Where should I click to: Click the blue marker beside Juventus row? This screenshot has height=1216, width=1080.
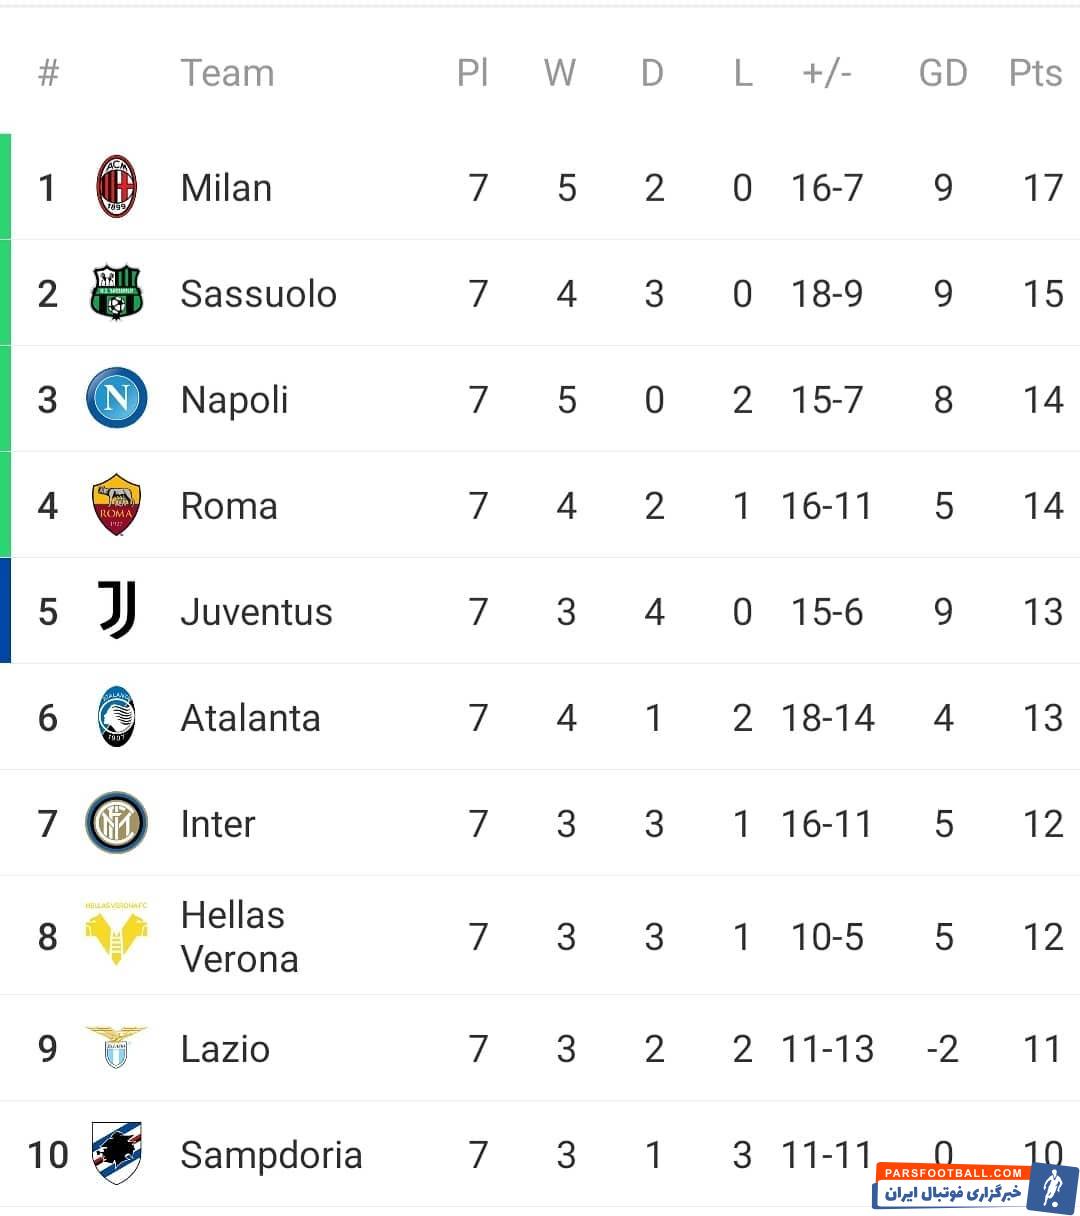[x=5, y=610]
